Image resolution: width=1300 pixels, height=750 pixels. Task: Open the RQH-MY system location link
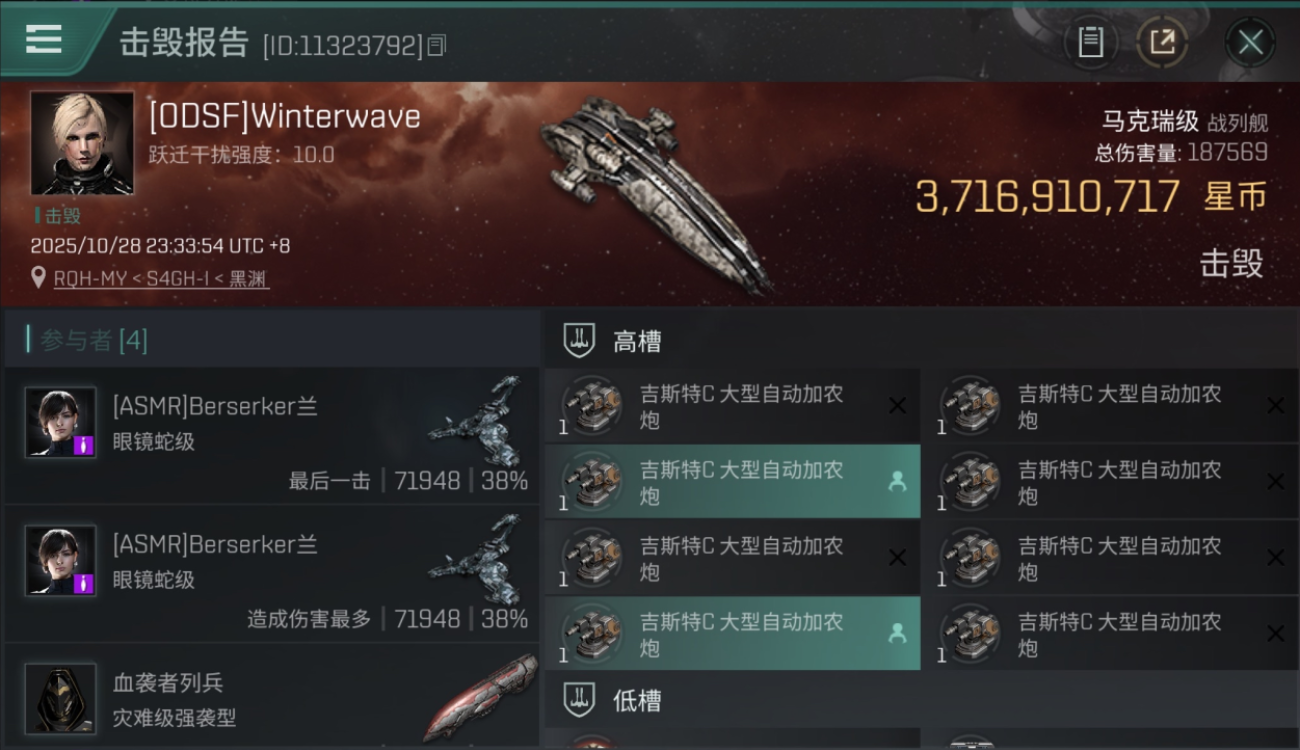(91, 279)
